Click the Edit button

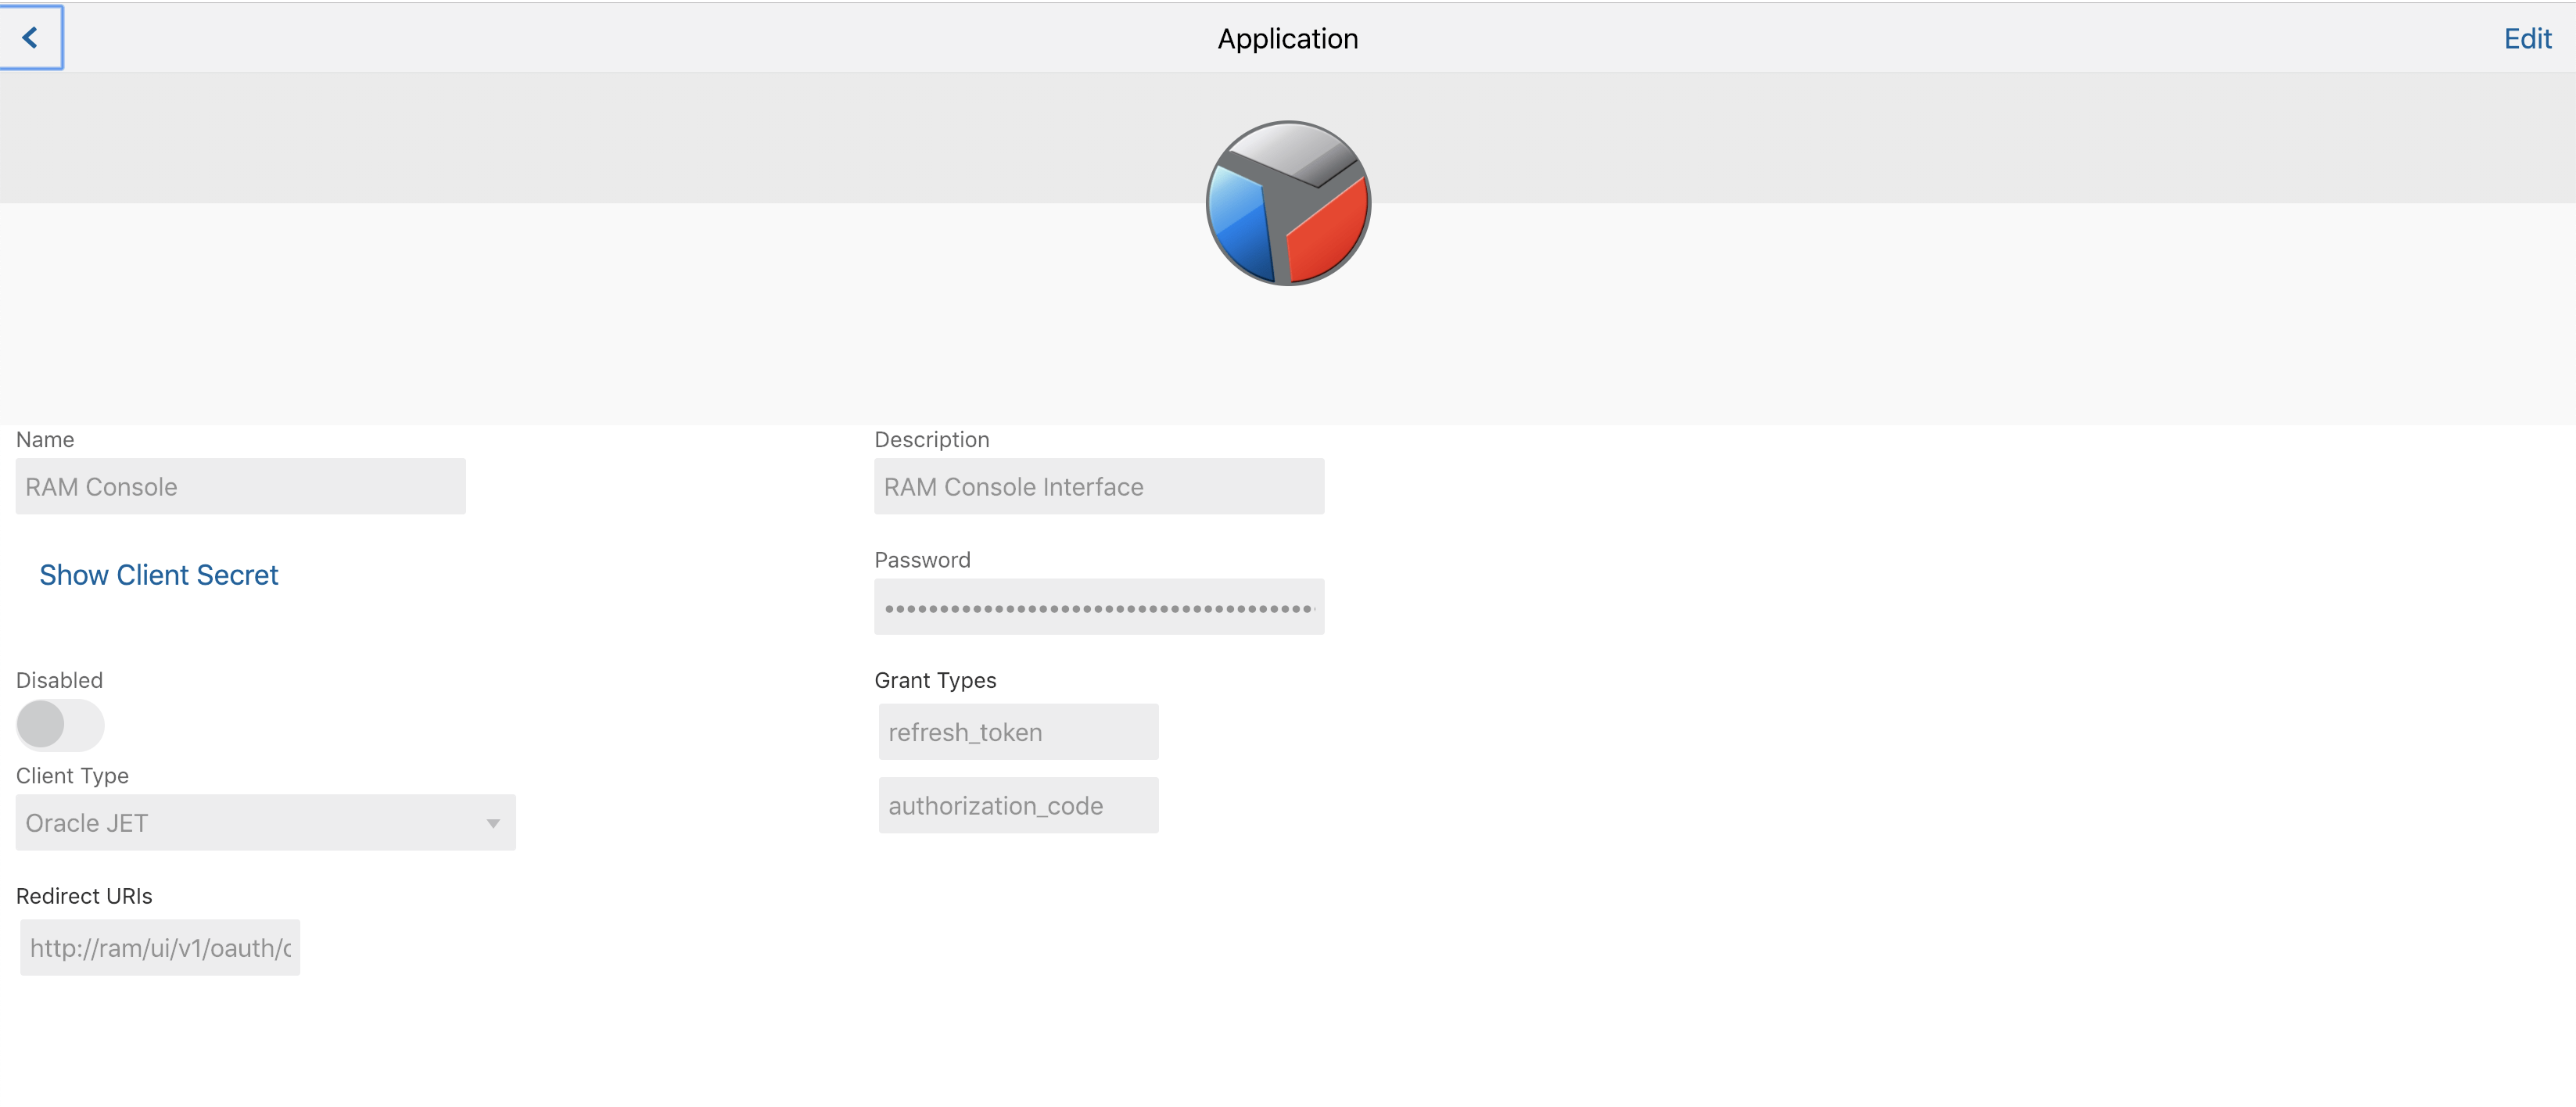pyautogui.click(x=2526, y=39)
